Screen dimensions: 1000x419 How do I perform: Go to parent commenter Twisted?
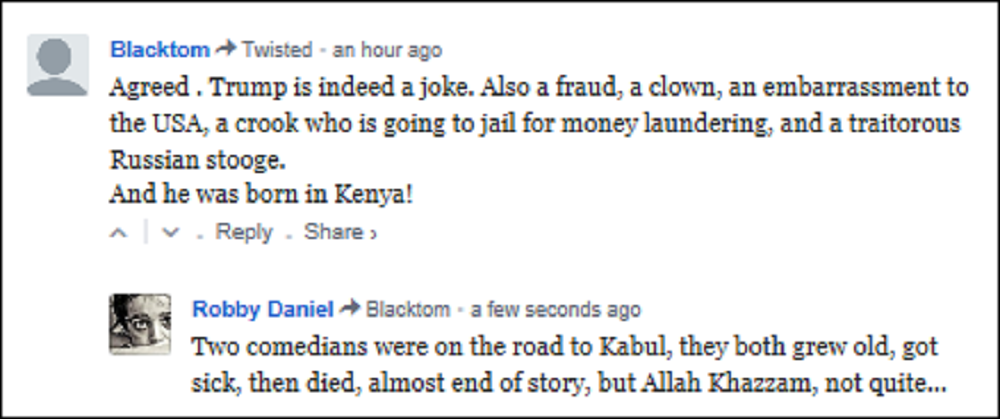pyautogui.click(x=277, y=49)
